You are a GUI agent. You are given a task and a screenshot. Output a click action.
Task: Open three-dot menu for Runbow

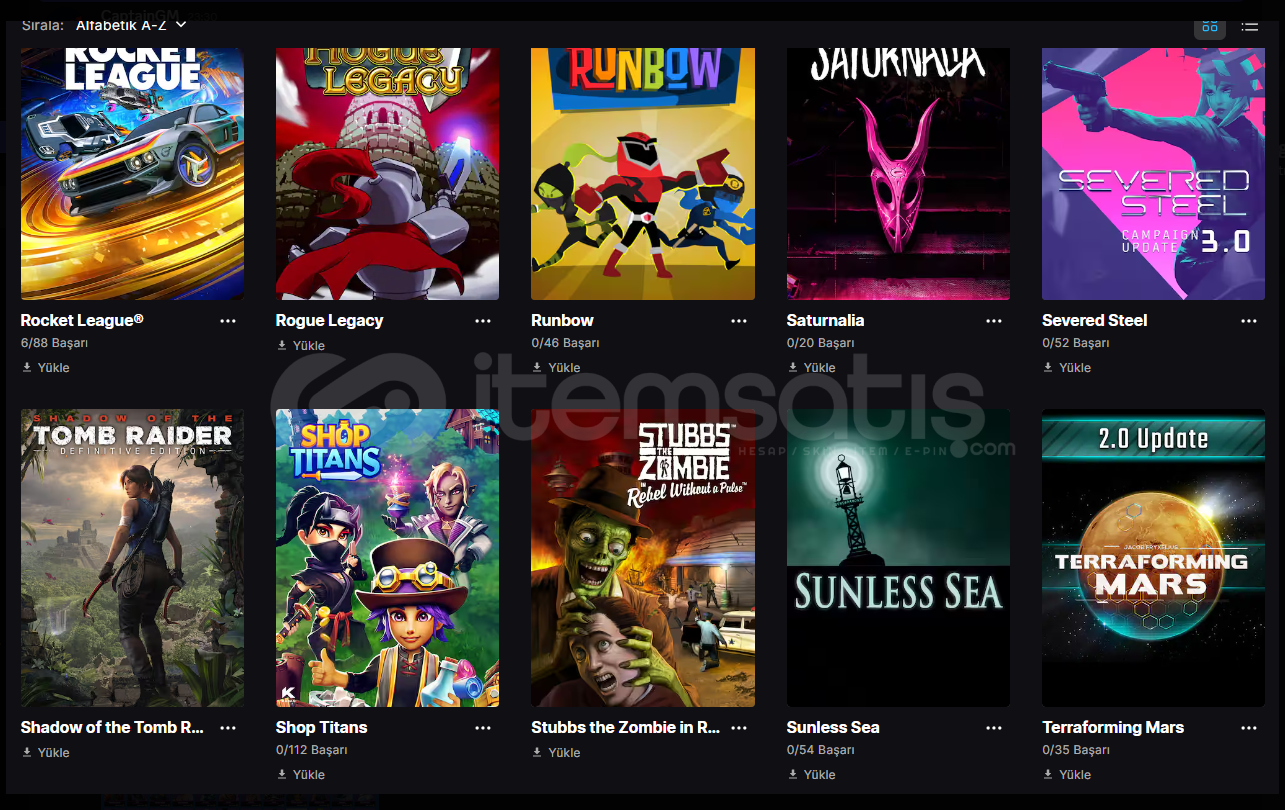point(739,321)
